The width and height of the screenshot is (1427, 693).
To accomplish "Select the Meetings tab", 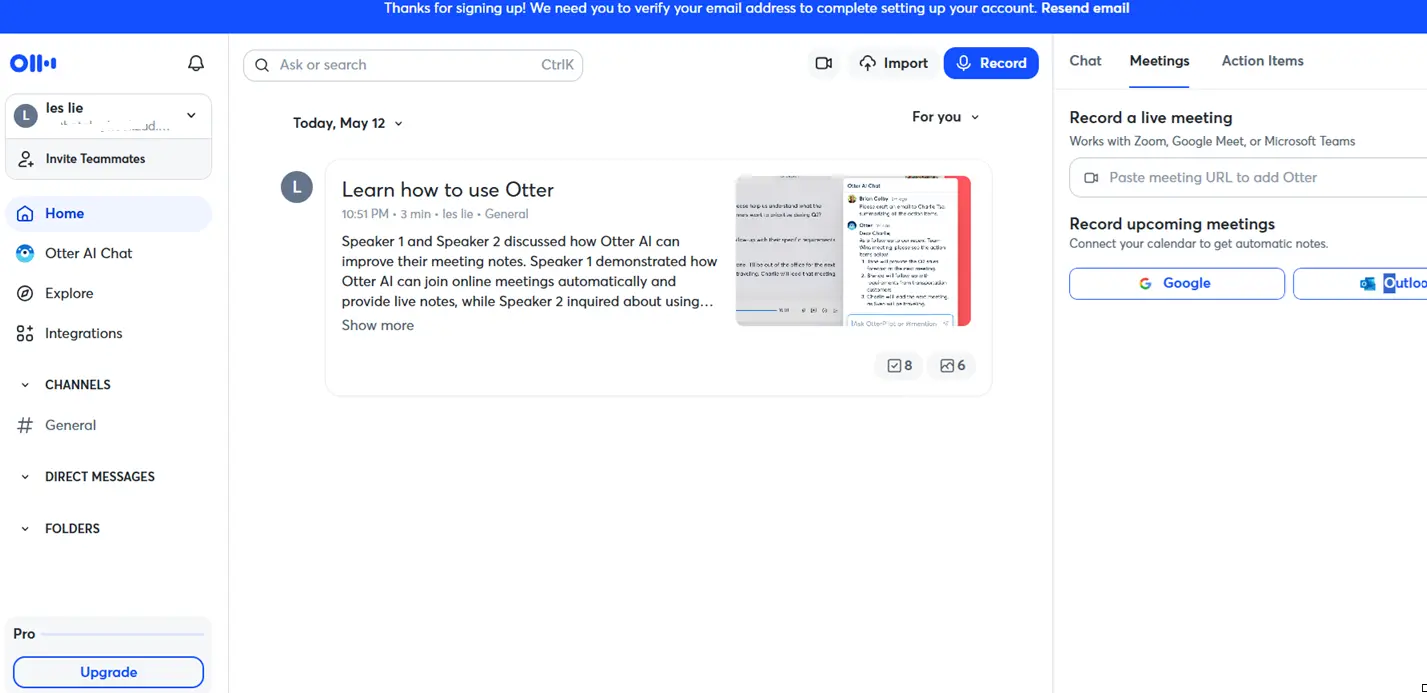I will (x=1159, y=61).
